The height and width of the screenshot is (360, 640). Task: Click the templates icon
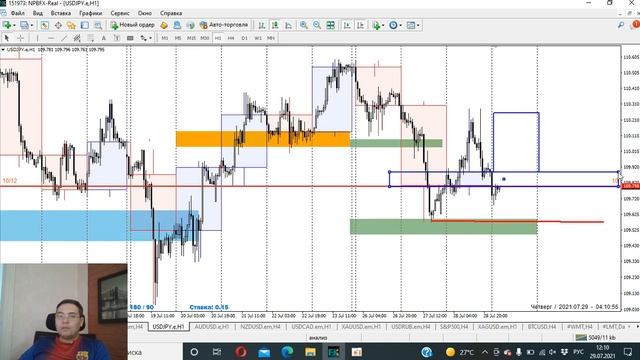[x=411, y=25]
